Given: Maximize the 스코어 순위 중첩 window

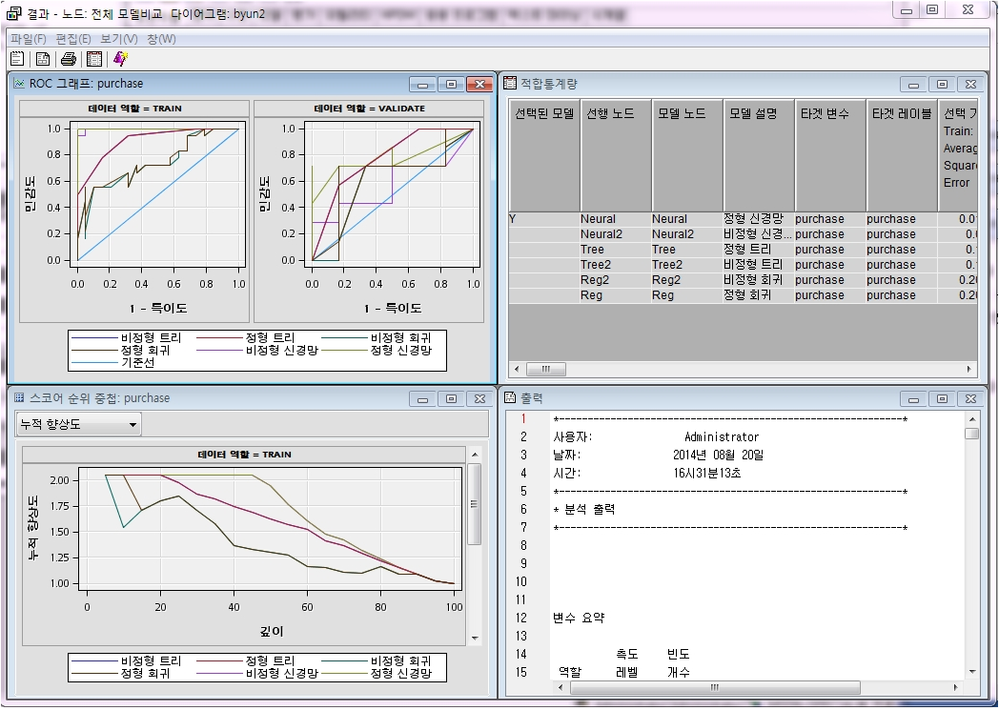Looking at the screenshot, I should 451,399.
